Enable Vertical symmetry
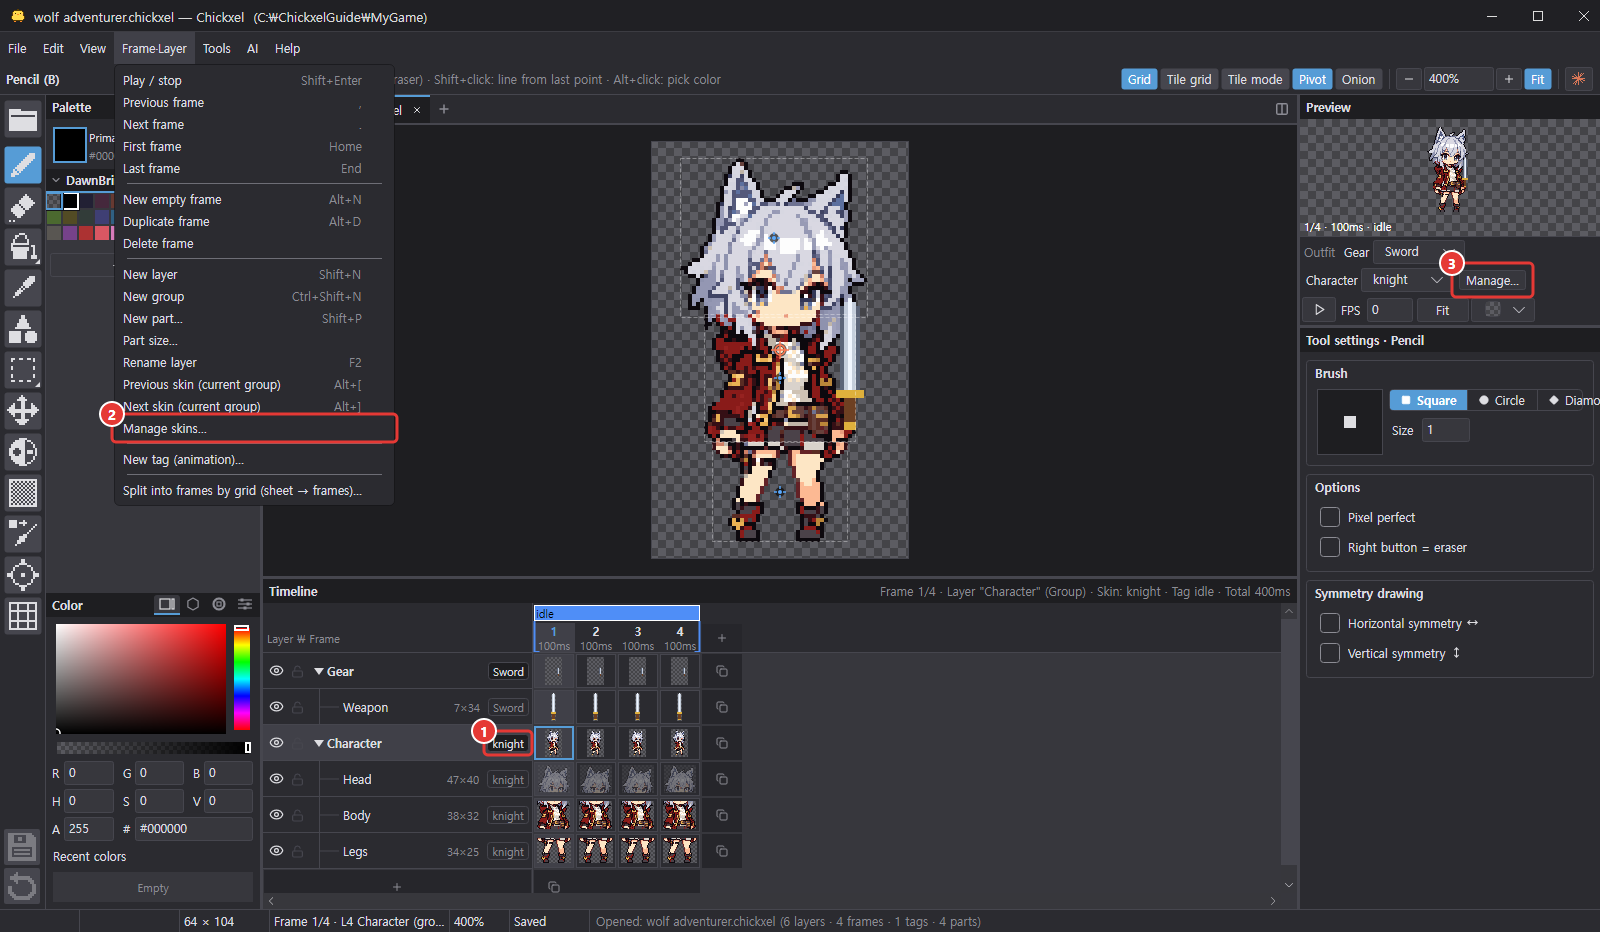The image size is (1600, 932). (x=1330, y=653)
